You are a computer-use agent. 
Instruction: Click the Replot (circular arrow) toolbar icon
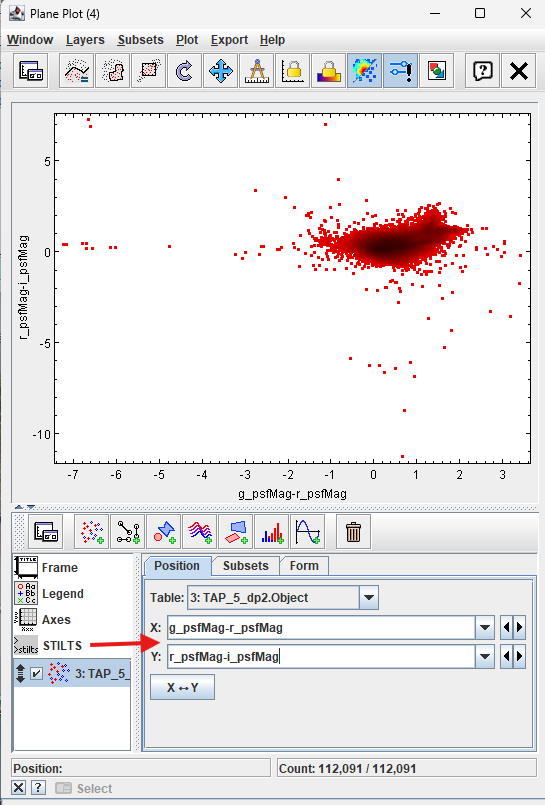184,70
